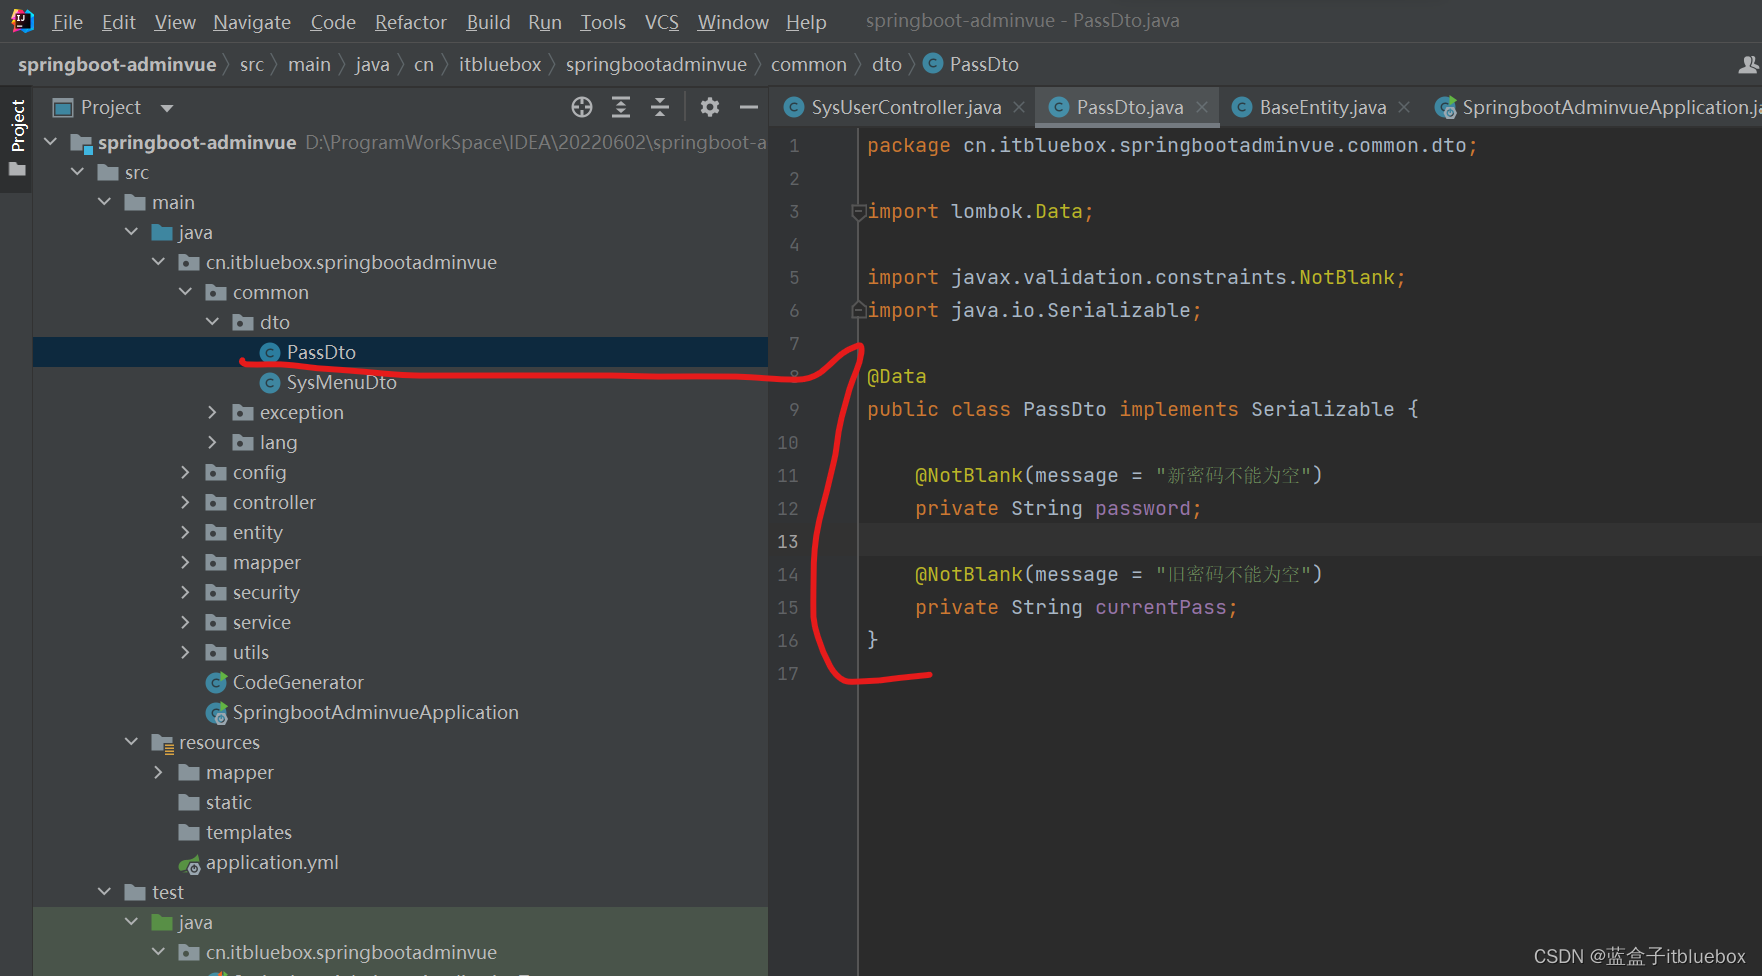Click fold marker beside import lombok line
The width and height of the screenshot is (1762, 976).
[x=858, y=212]
